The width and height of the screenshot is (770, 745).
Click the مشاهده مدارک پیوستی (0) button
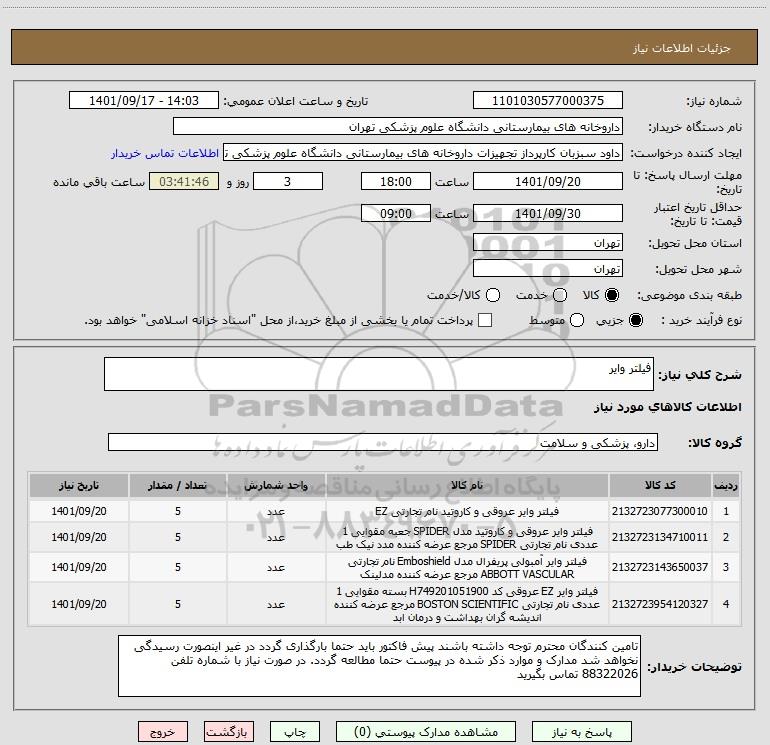(426, 732)
